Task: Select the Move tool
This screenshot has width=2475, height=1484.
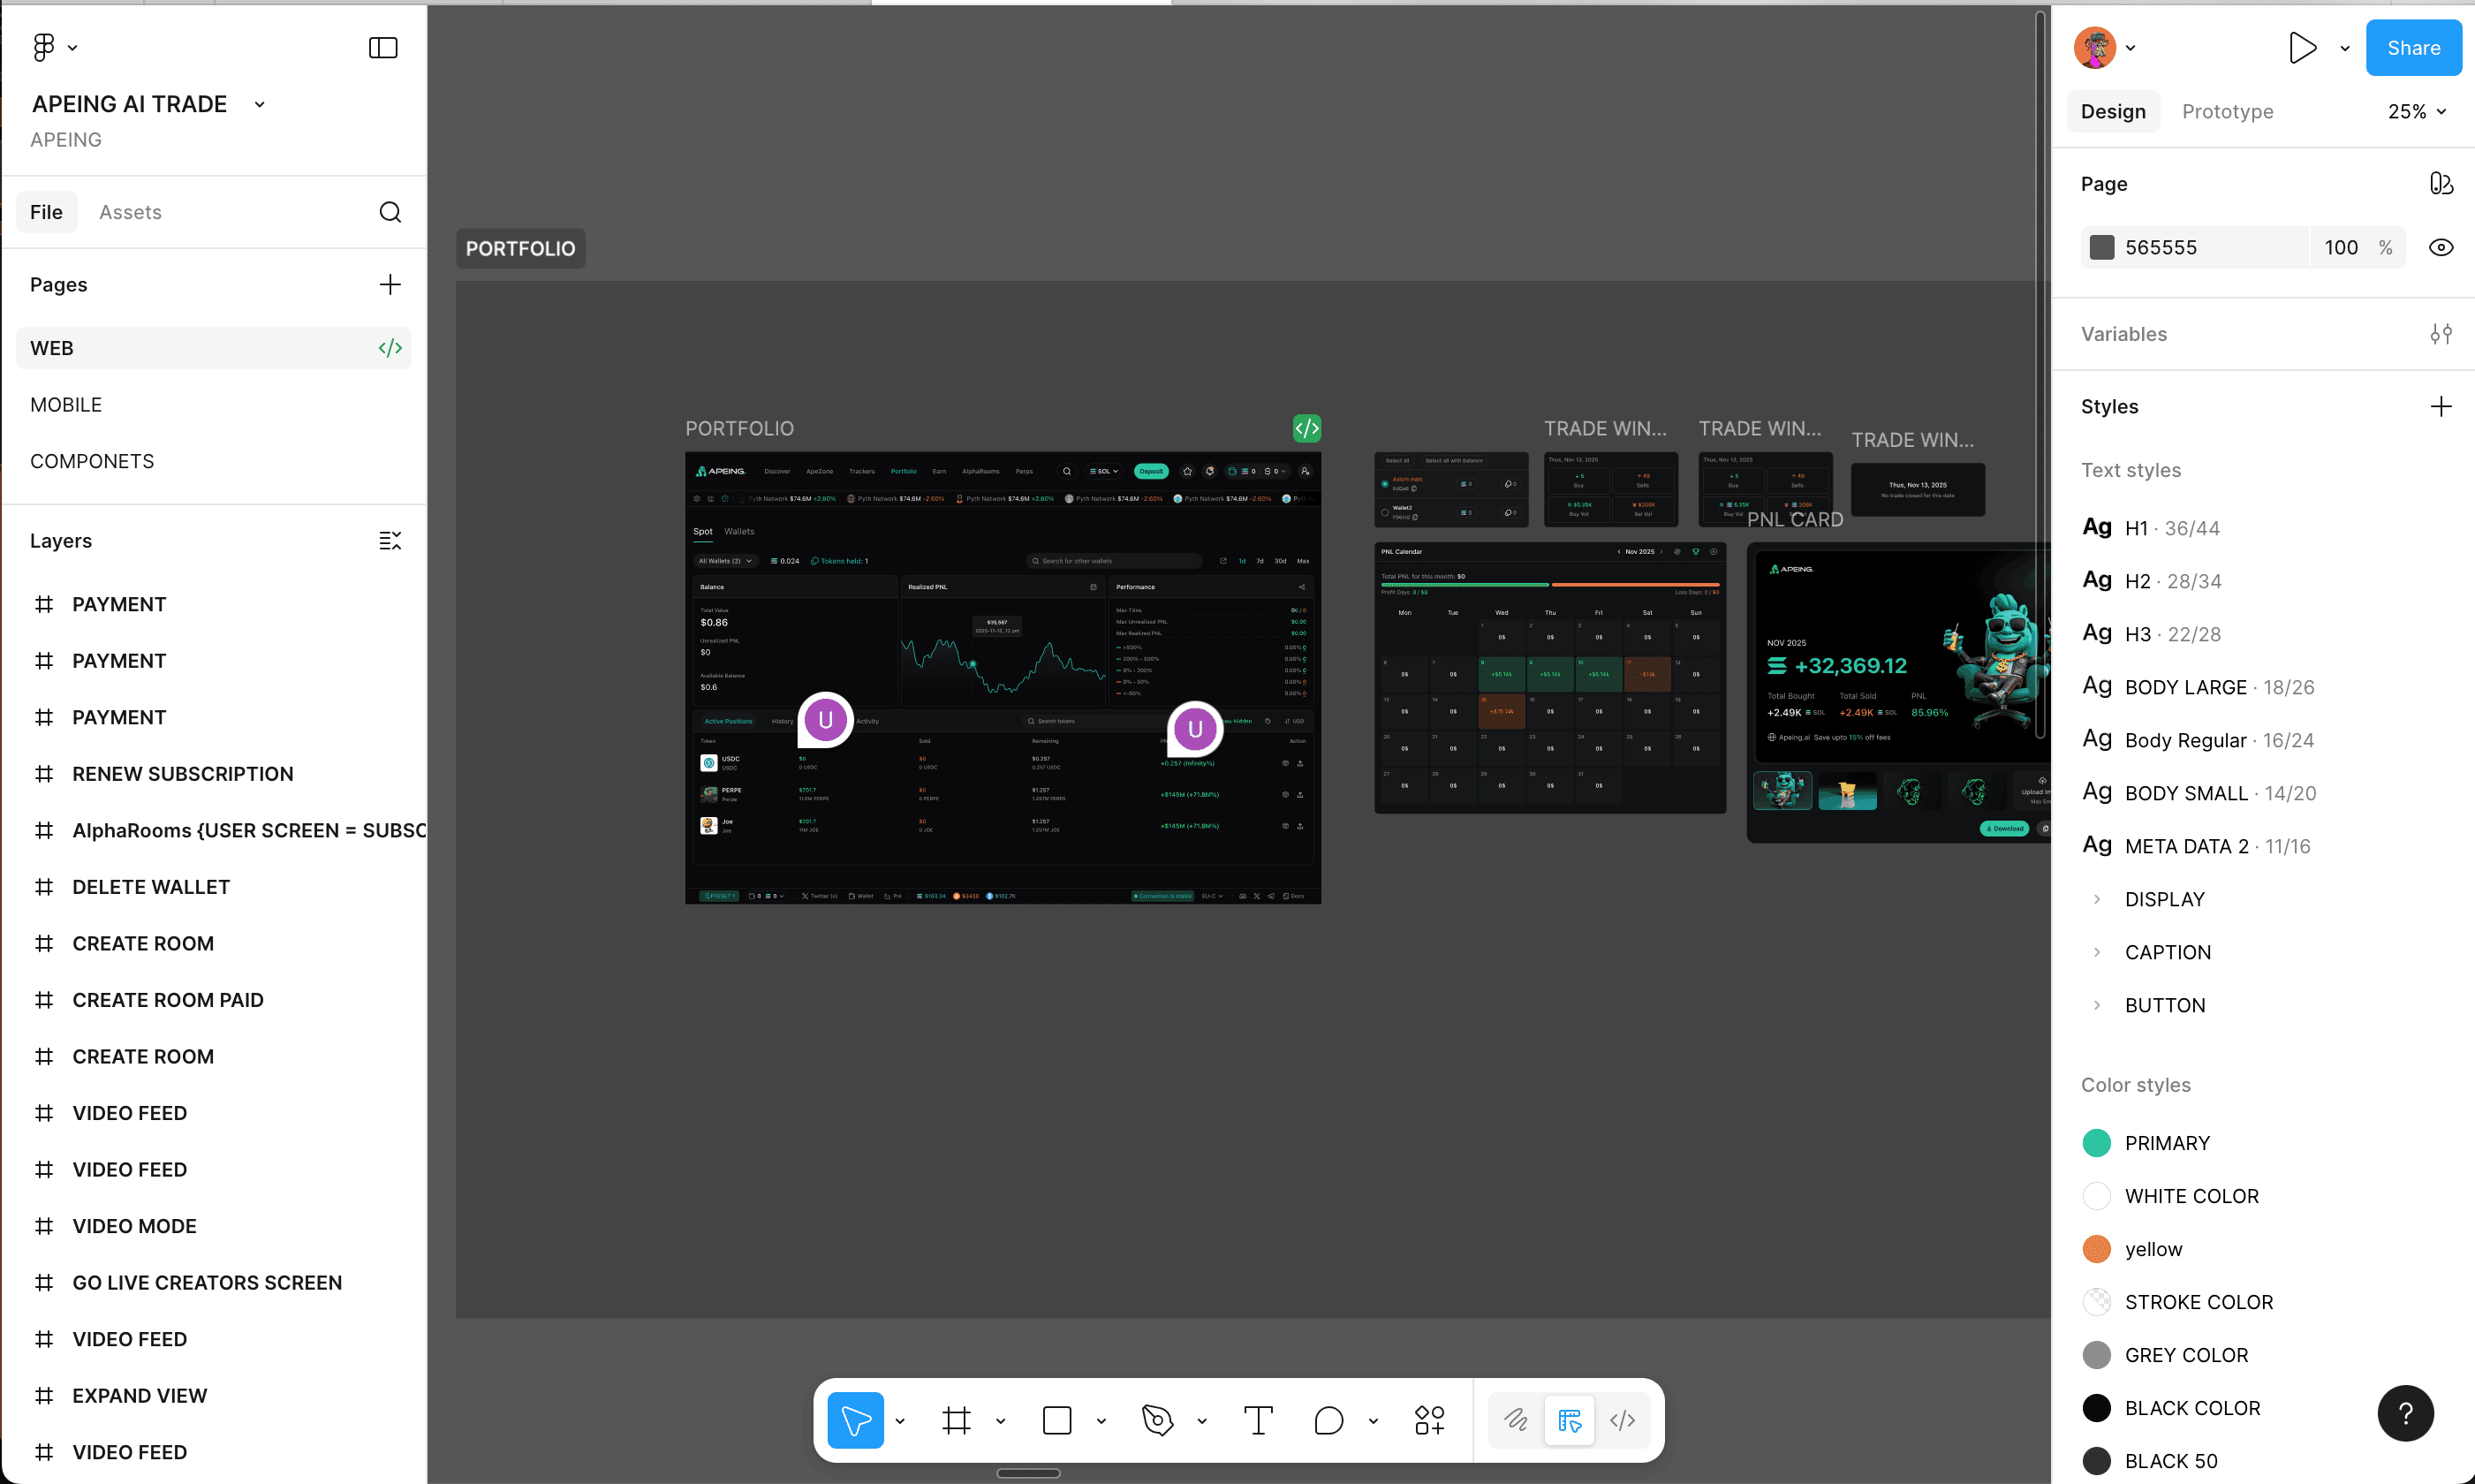Action: click(x=856, y=1420)
